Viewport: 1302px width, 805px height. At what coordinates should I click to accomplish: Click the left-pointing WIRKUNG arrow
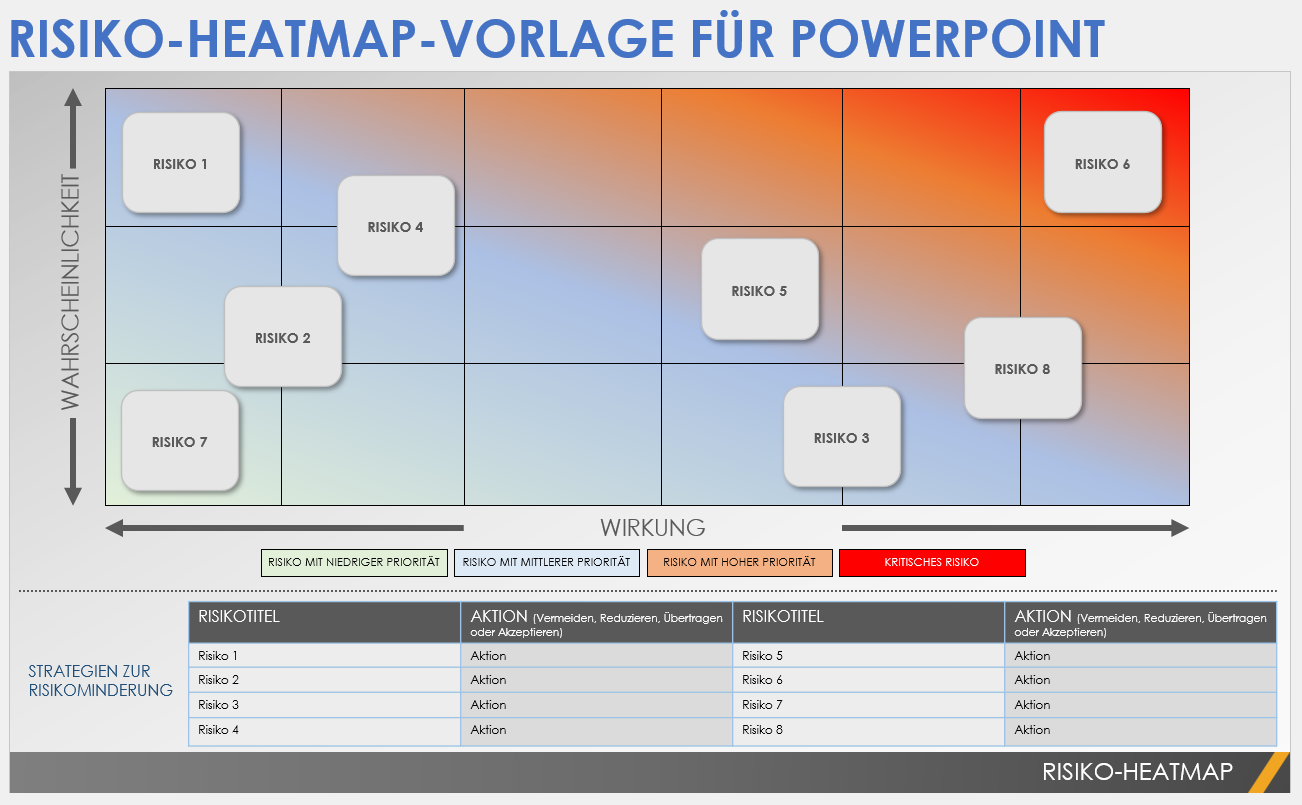pyautogui.click(x=285, y=528)
